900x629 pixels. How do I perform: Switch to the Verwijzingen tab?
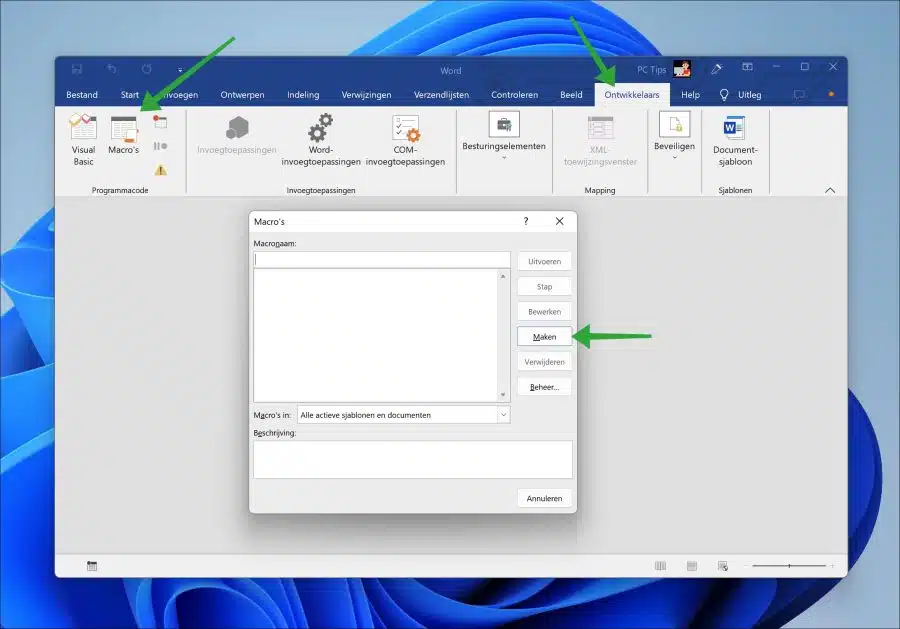point(366,95)
